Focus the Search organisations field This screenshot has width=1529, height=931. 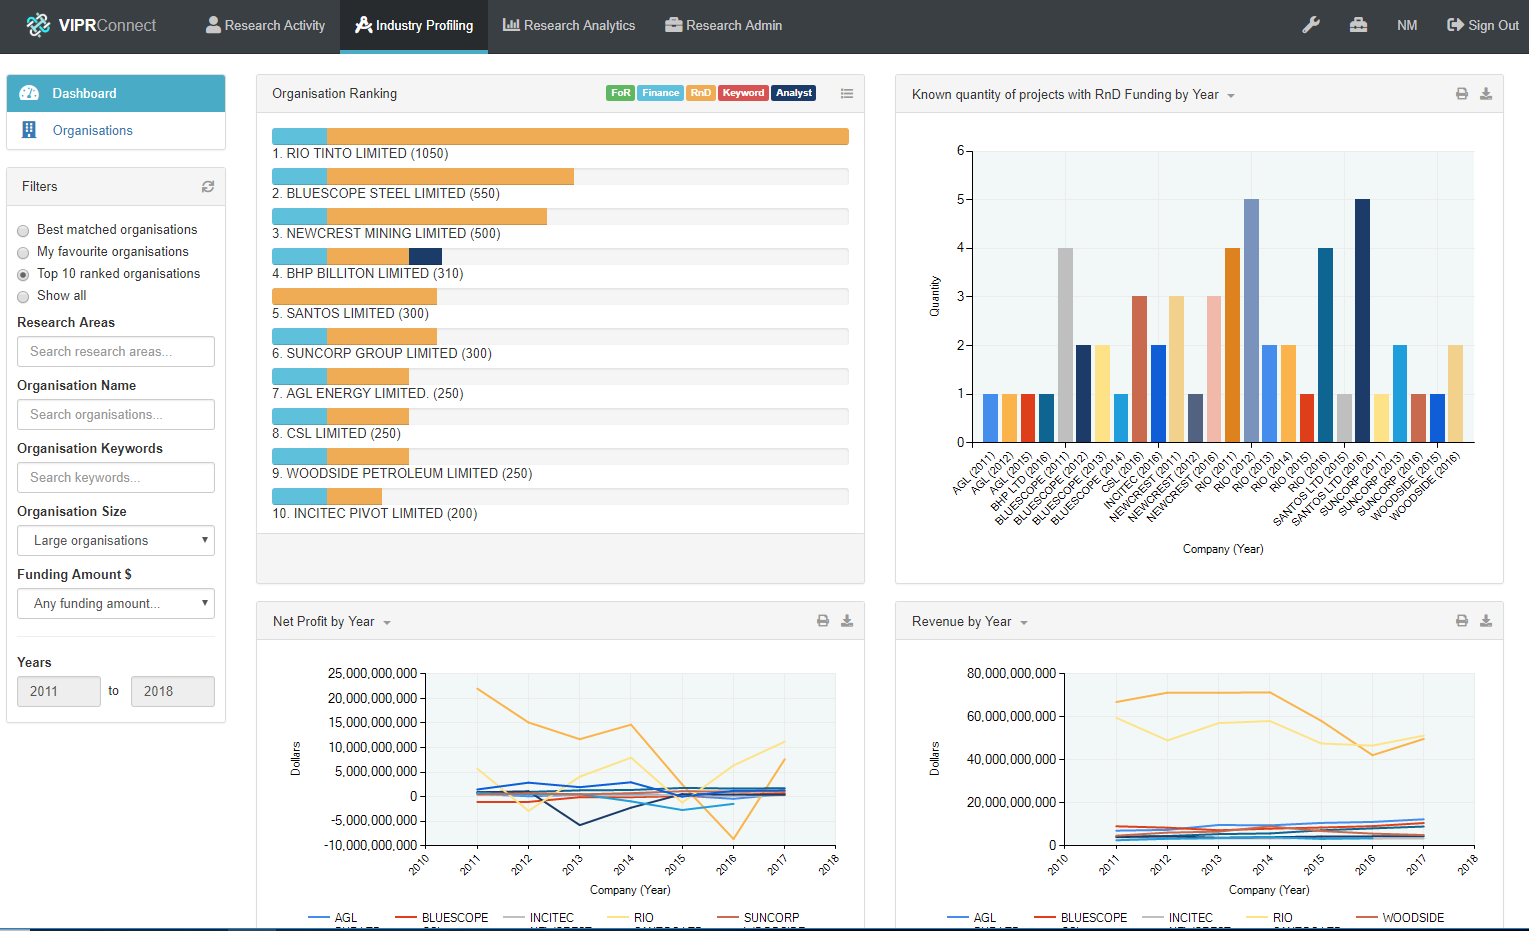click(116, 414)
